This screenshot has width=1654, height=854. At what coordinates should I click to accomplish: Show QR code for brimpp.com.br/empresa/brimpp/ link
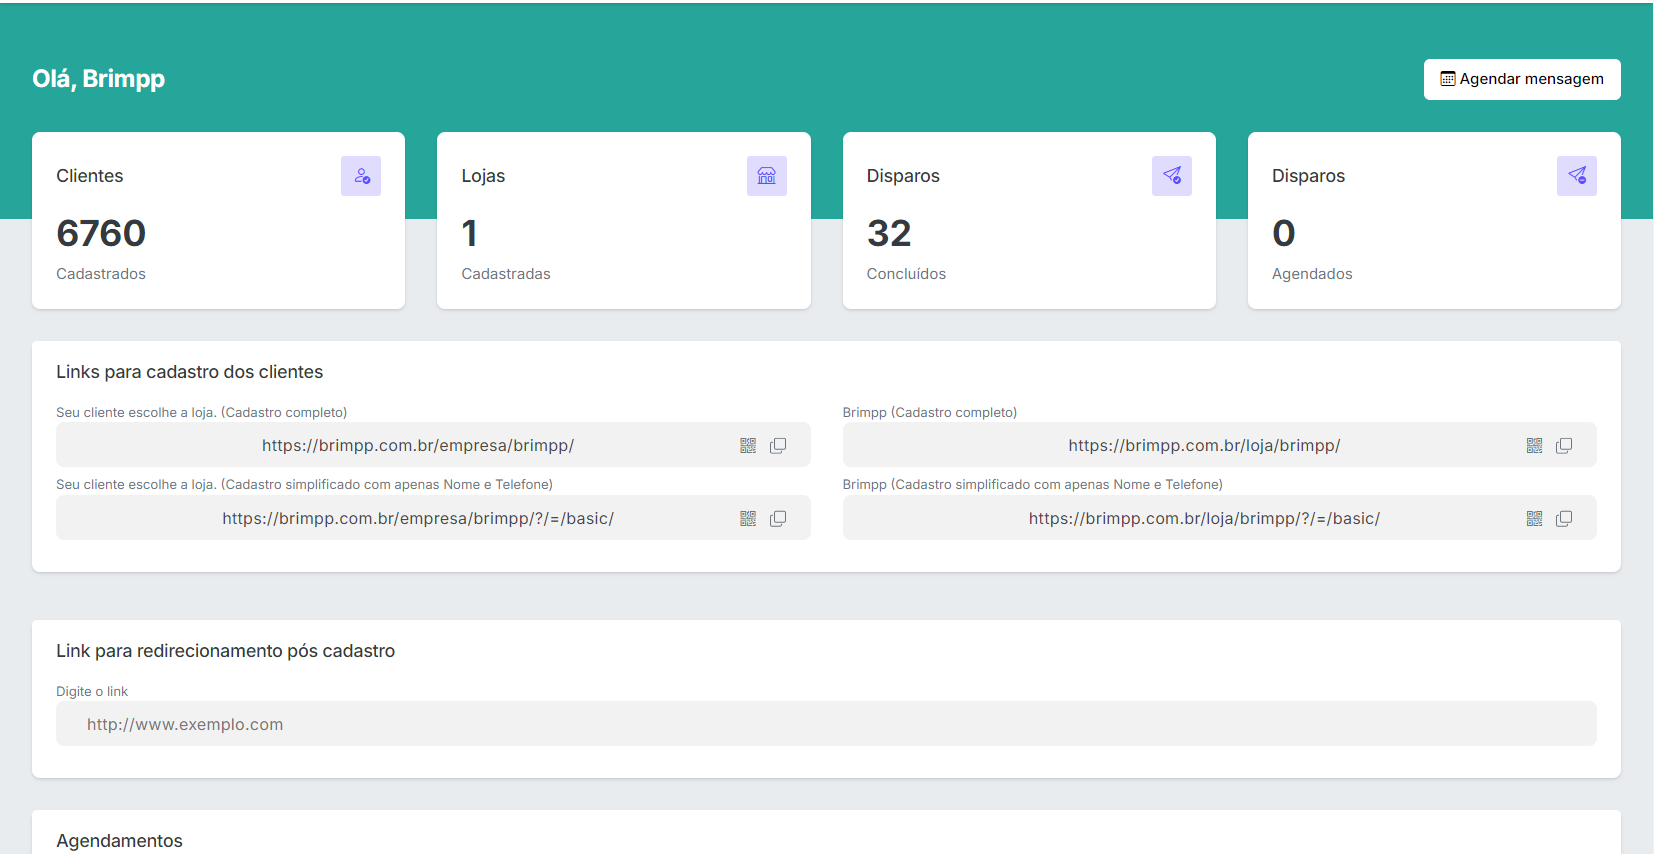coord(748,446)
